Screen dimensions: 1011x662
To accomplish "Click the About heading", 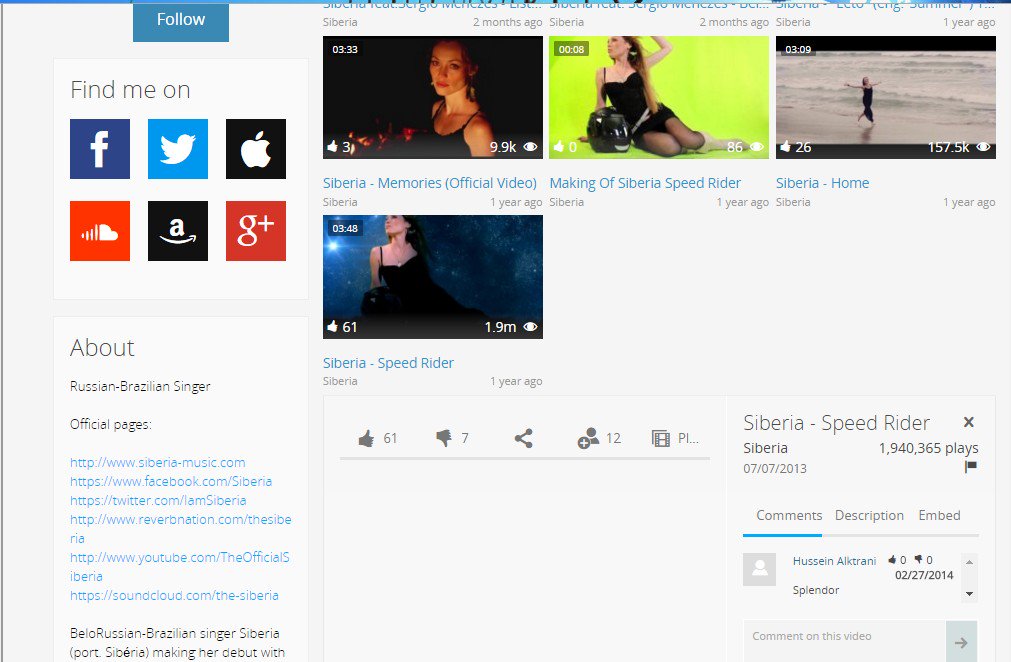I will [x=102, y=348].
